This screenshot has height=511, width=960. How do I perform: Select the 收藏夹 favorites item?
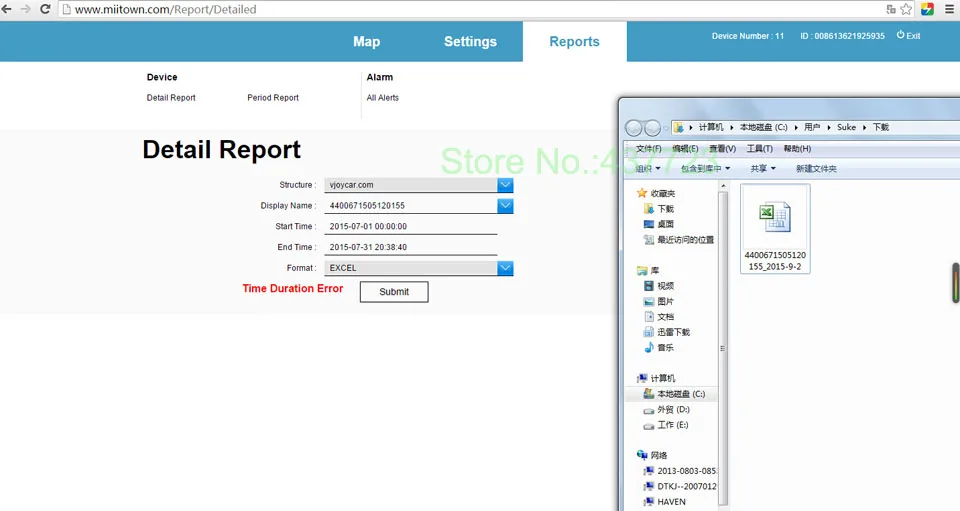pyautogui.click(x=656, y=193)
